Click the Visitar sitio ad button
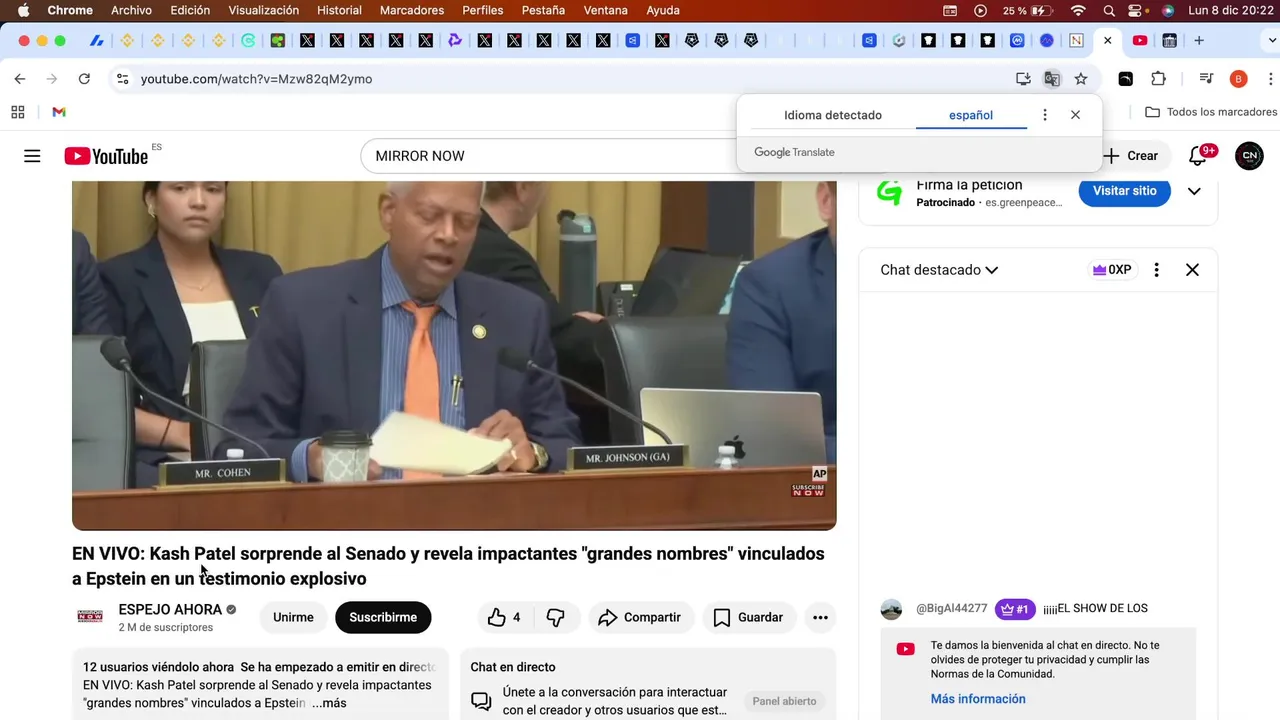The height and width of the screenshot is (720, 1280). coord(1124,191)
